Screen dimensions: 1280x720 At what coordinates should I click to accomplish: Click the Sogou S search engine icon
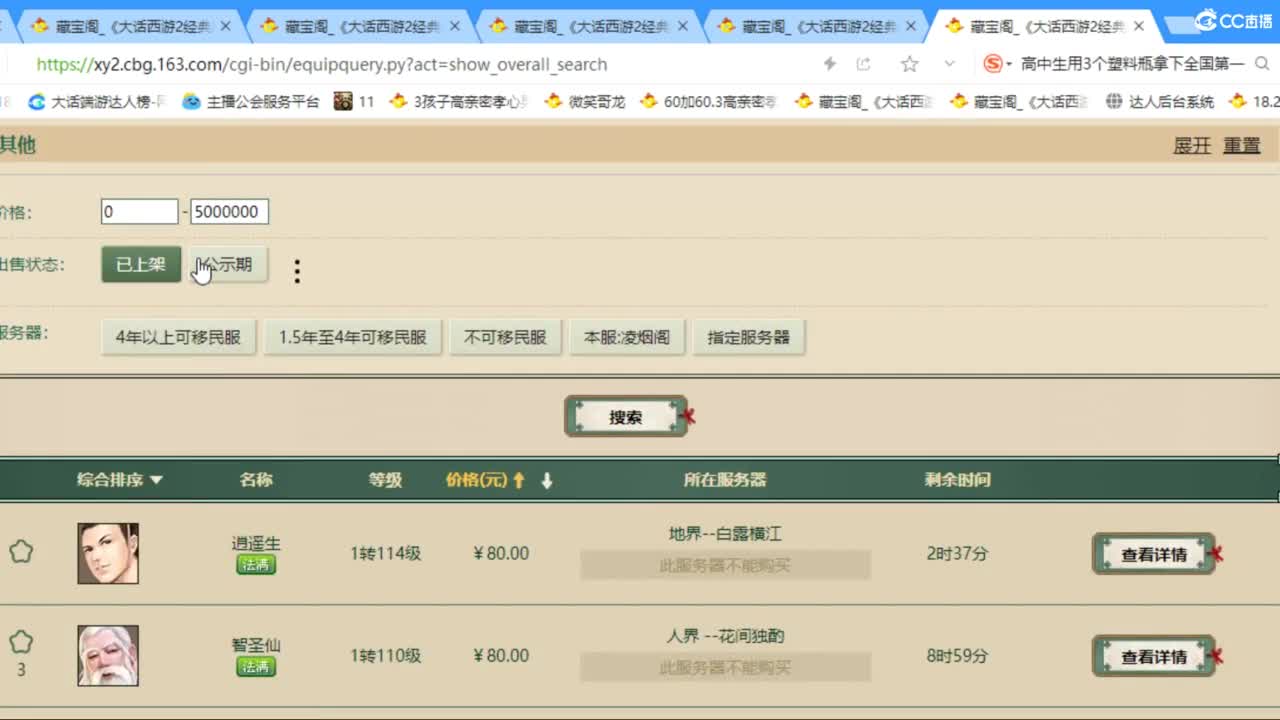[992, 64]
